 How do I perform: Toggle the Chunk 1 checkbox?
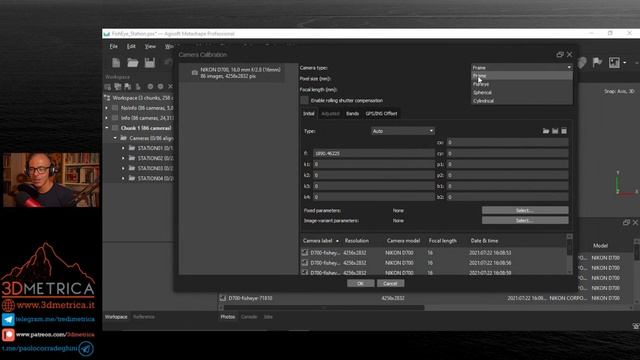(x=115, y=128)
